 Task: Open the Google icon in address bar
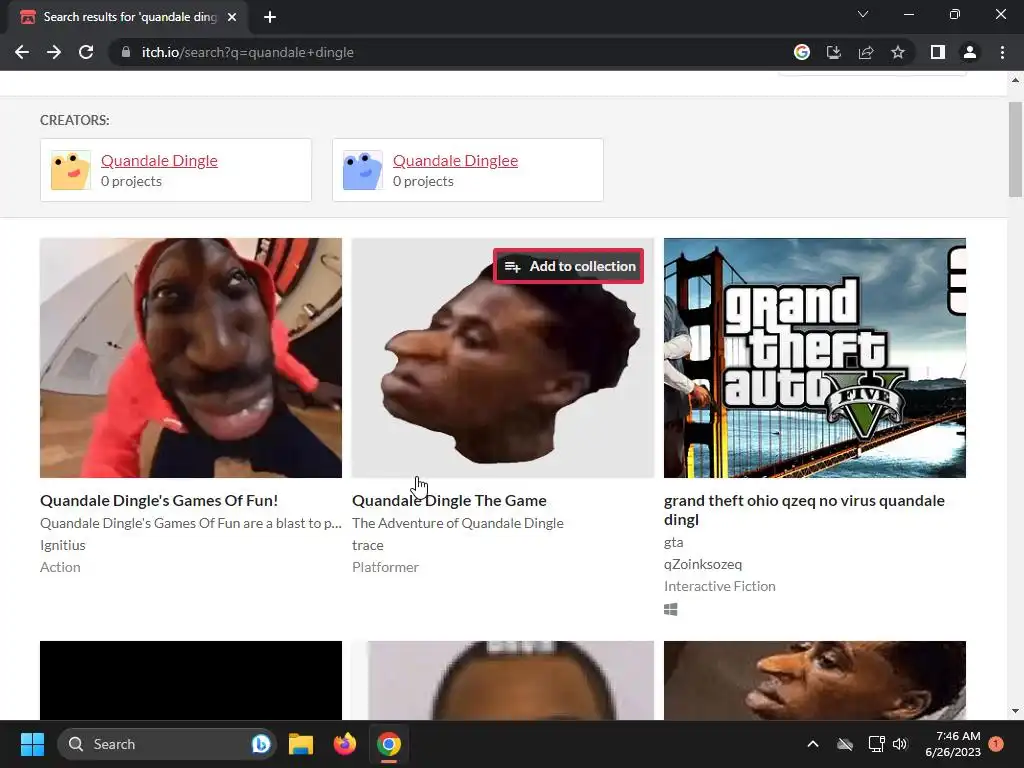click(801, 52)
